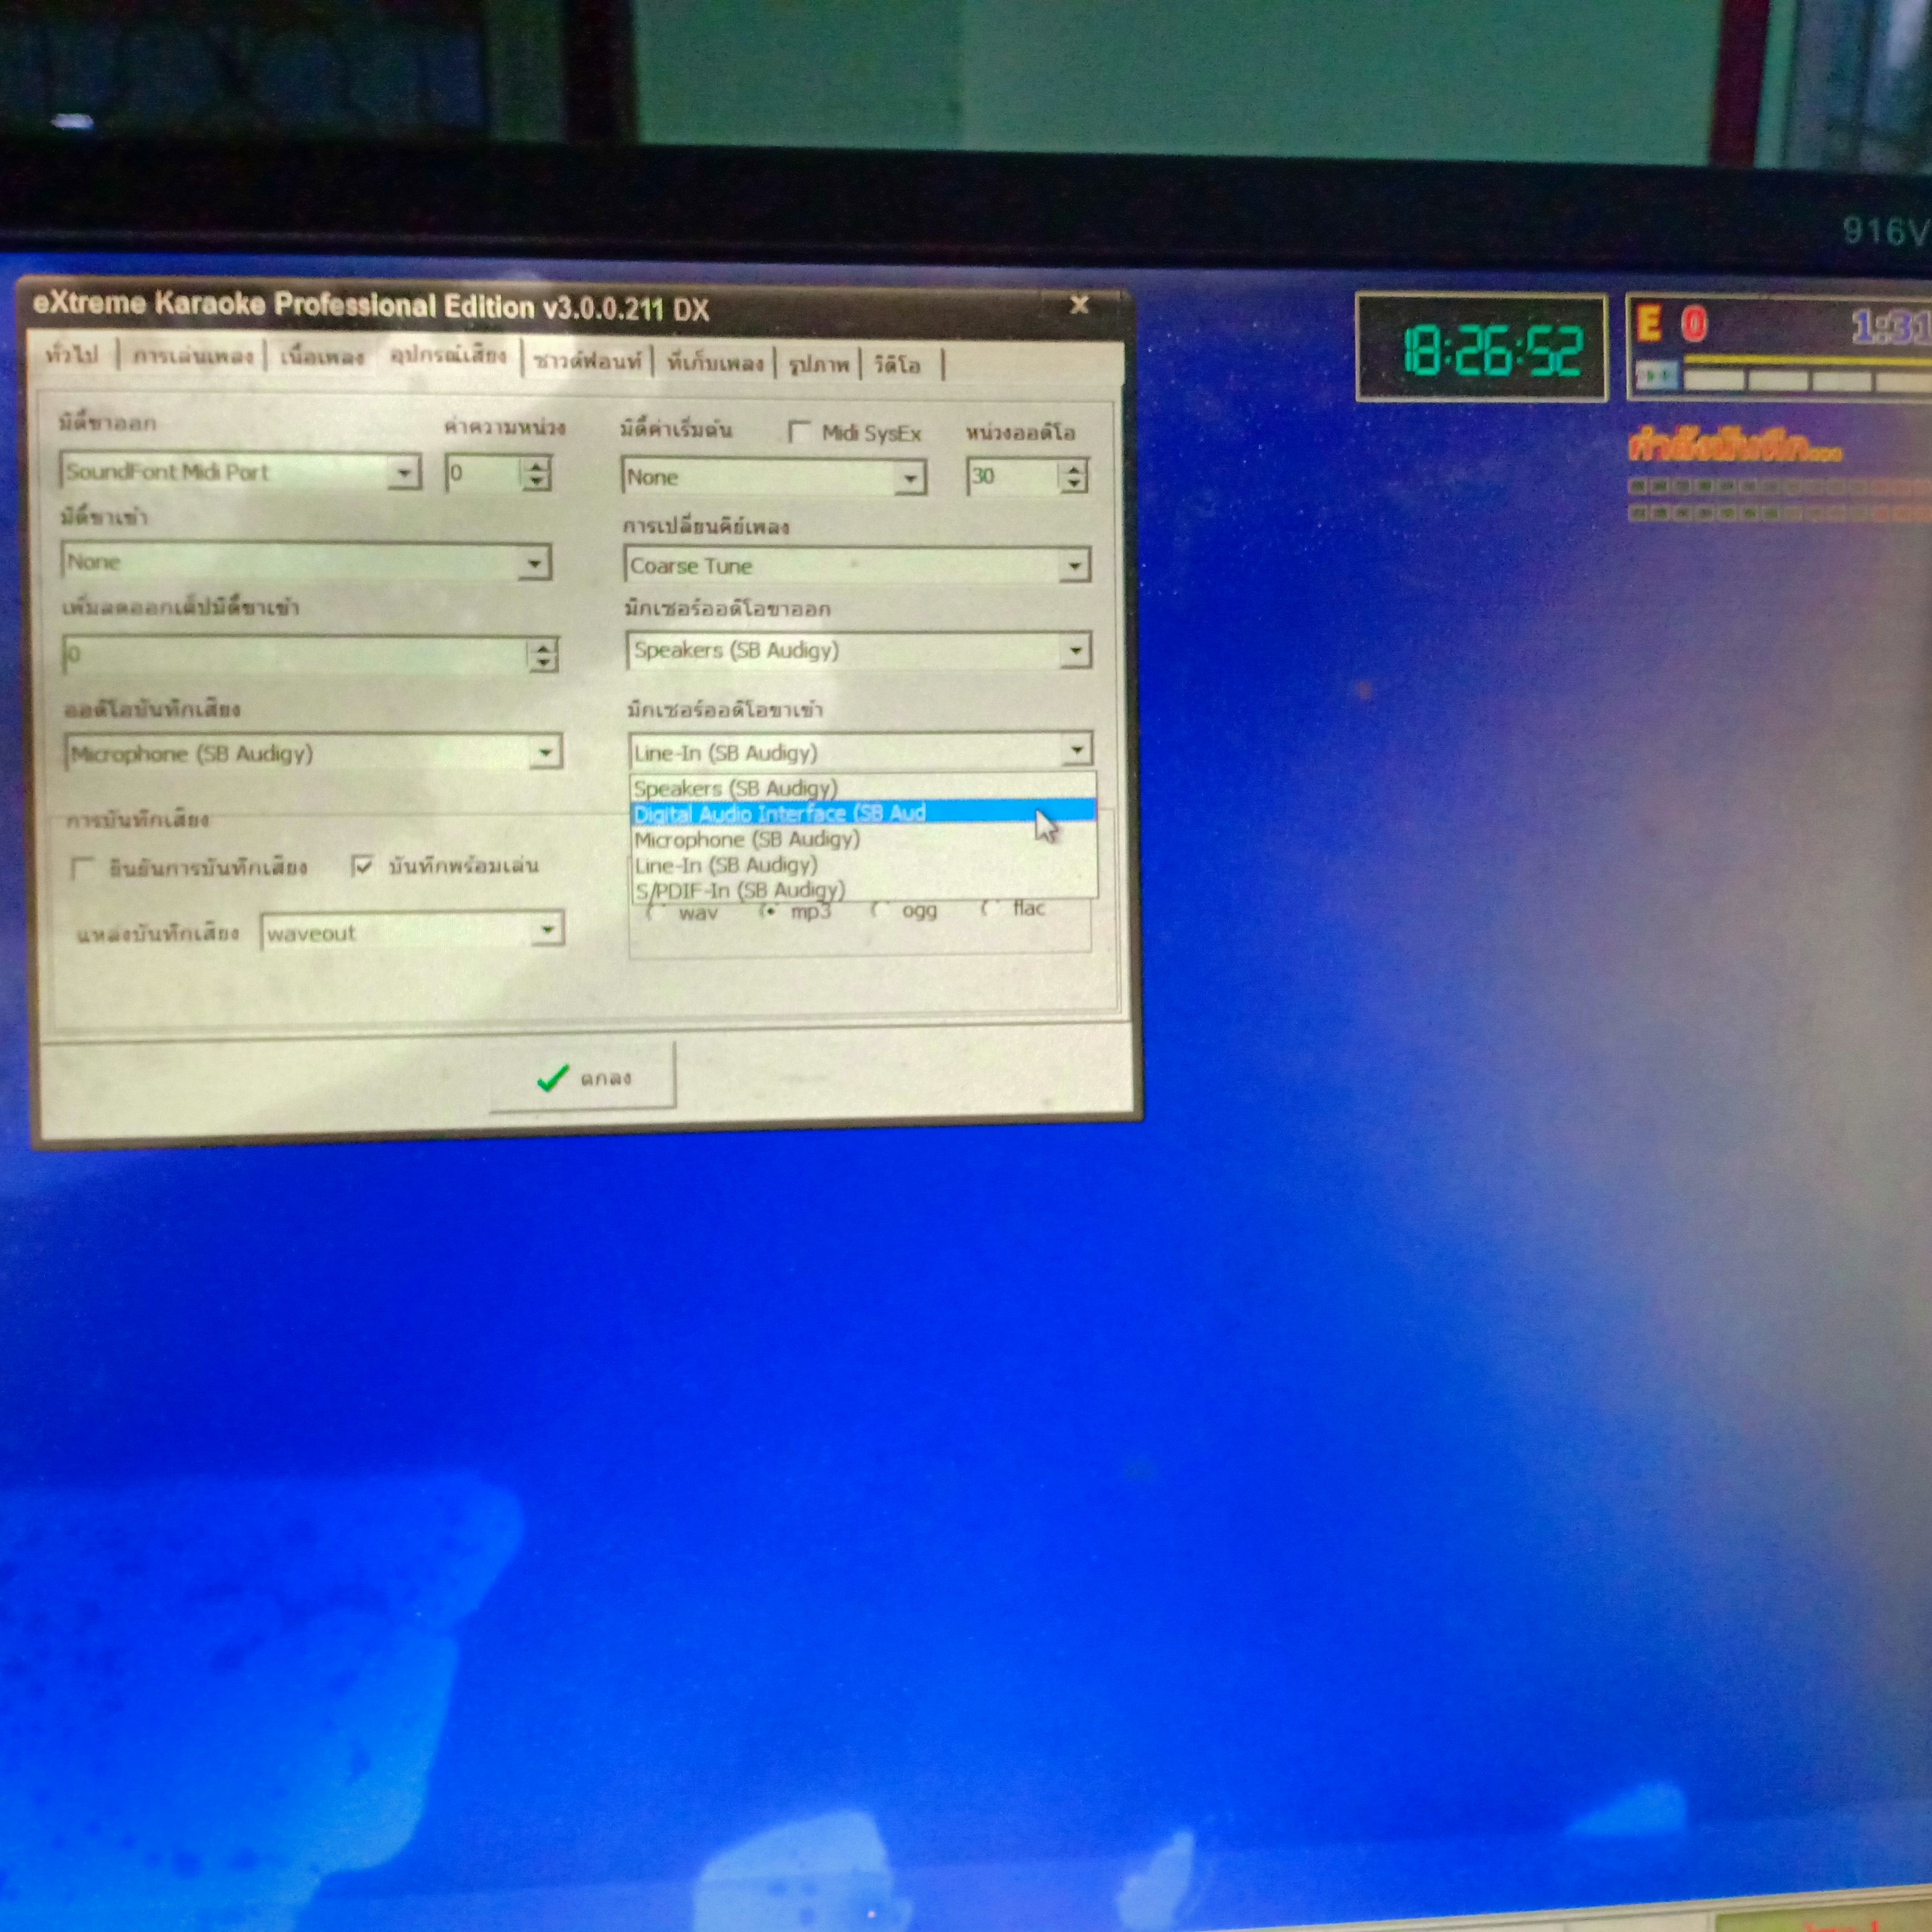Viewport: 1932px width, 1932px height.
Task: Choose Speakers (SB Audigy) in the open list
Action: point(863,787)
